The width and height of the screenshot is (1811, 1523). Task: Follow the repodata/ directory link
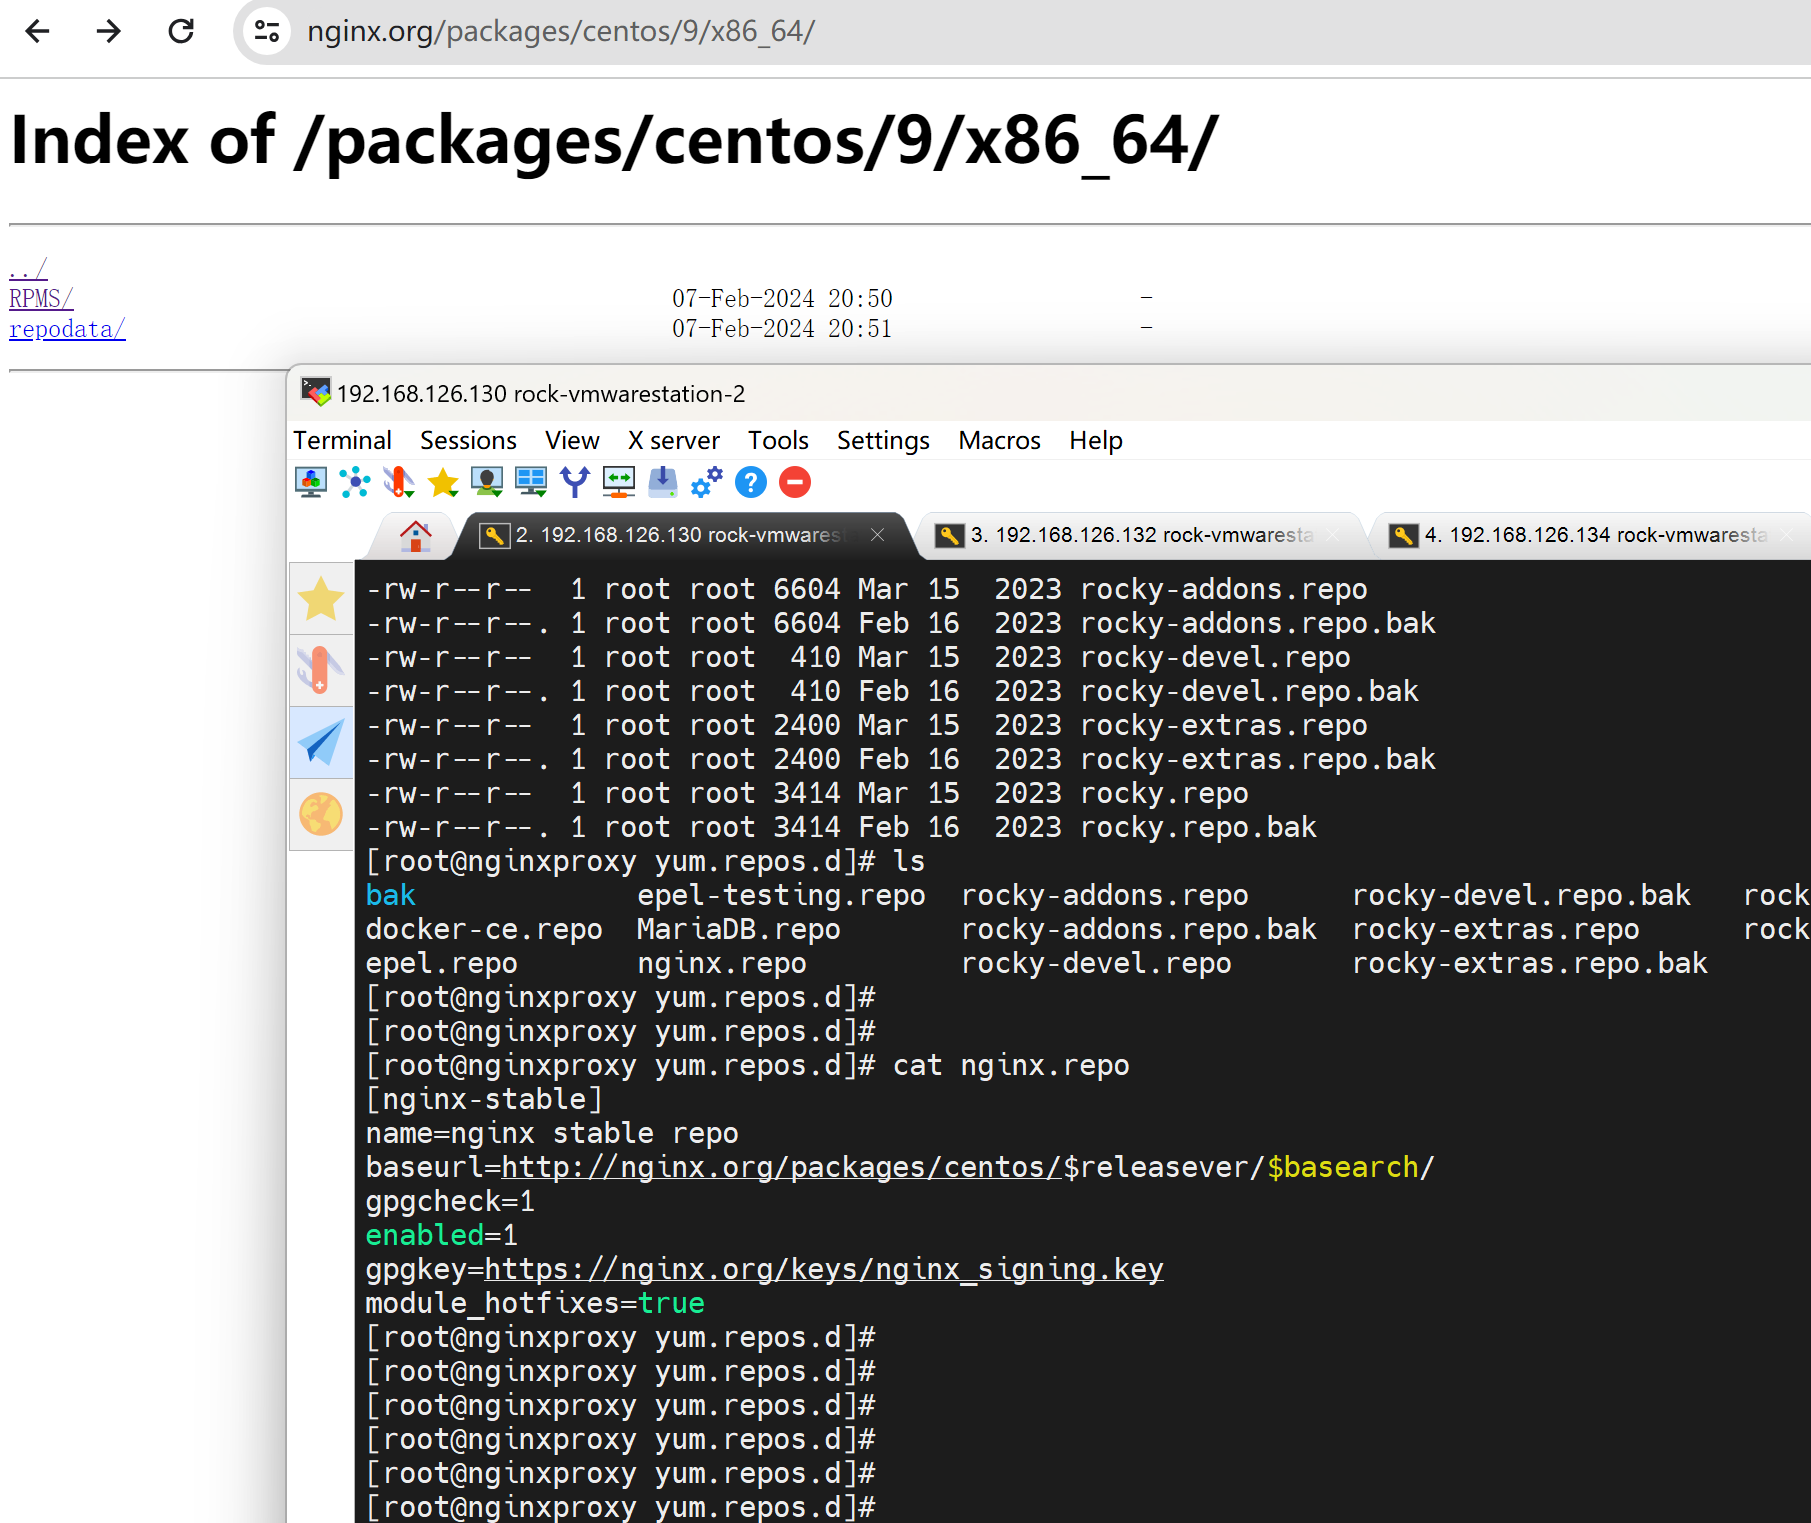click(x=67, y=330)
